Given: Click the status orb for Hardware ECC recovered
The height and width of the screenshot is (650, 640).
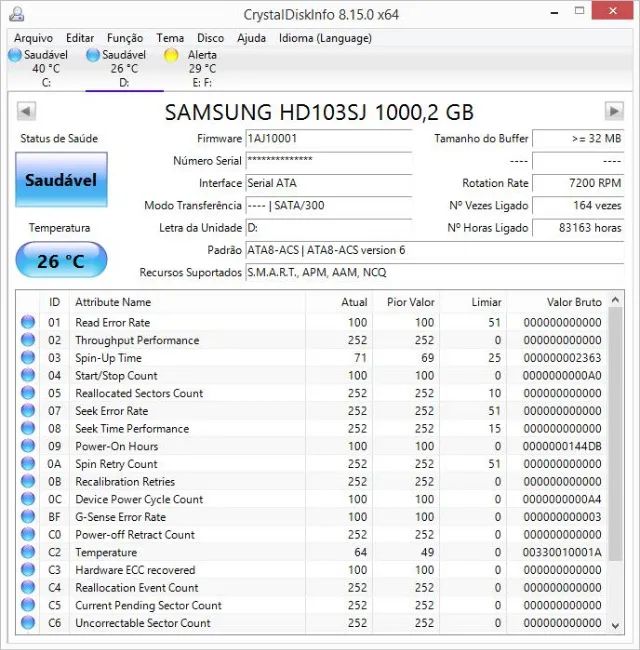Looking at the screenshot, I should 28,570.
